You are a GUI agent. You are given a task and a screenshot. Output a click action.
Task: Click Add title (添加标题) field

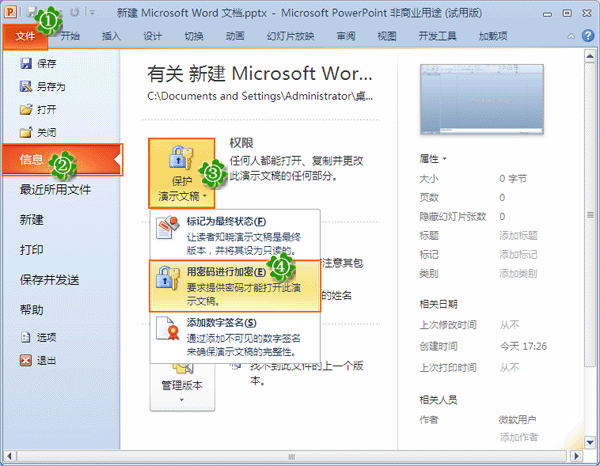tap(518, 236)
